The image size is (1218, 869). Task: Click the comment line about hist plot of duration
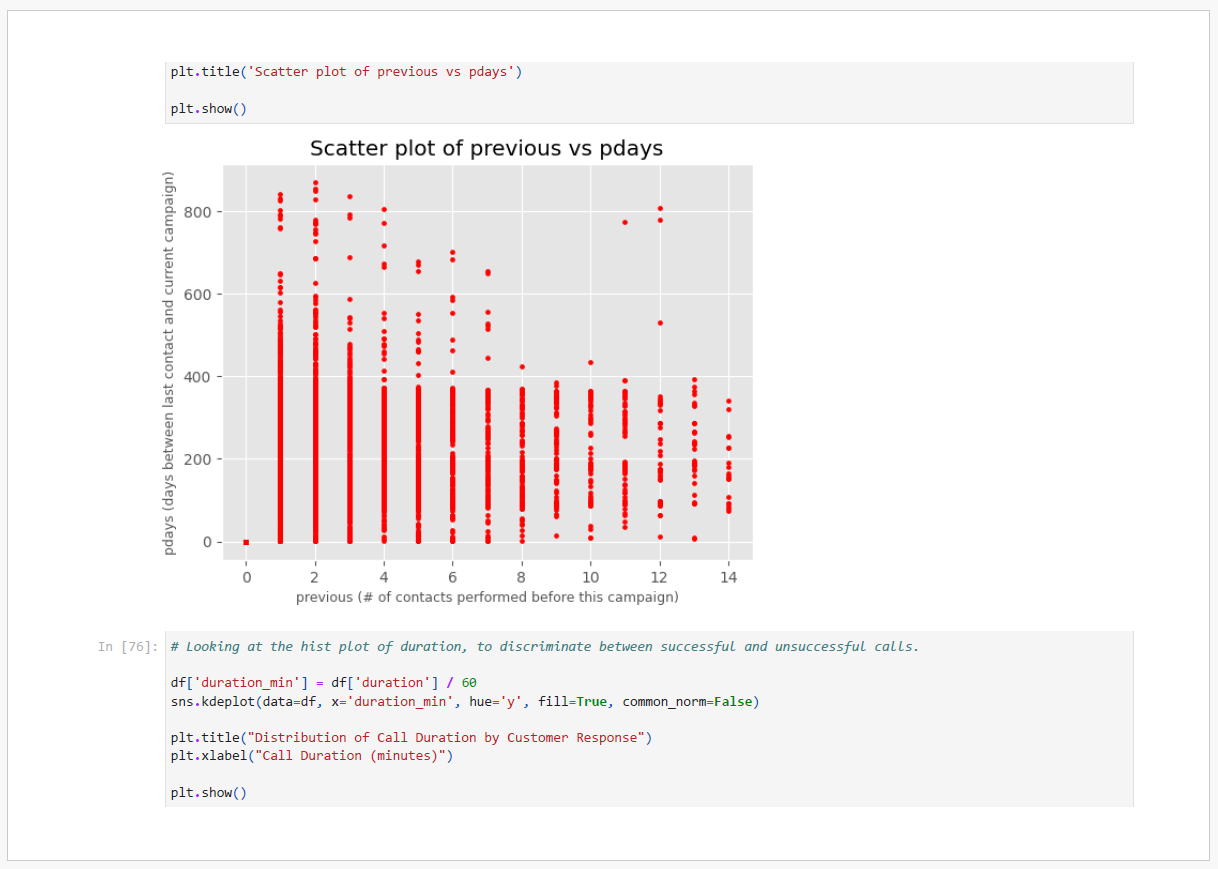coord(544,647)
